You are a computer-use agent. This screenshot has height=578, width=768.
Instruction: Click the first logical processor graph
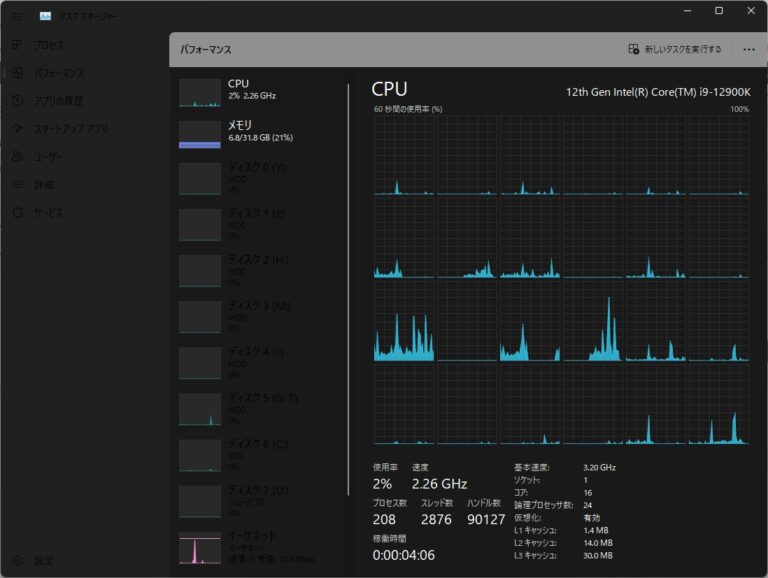tap(403, 155)
